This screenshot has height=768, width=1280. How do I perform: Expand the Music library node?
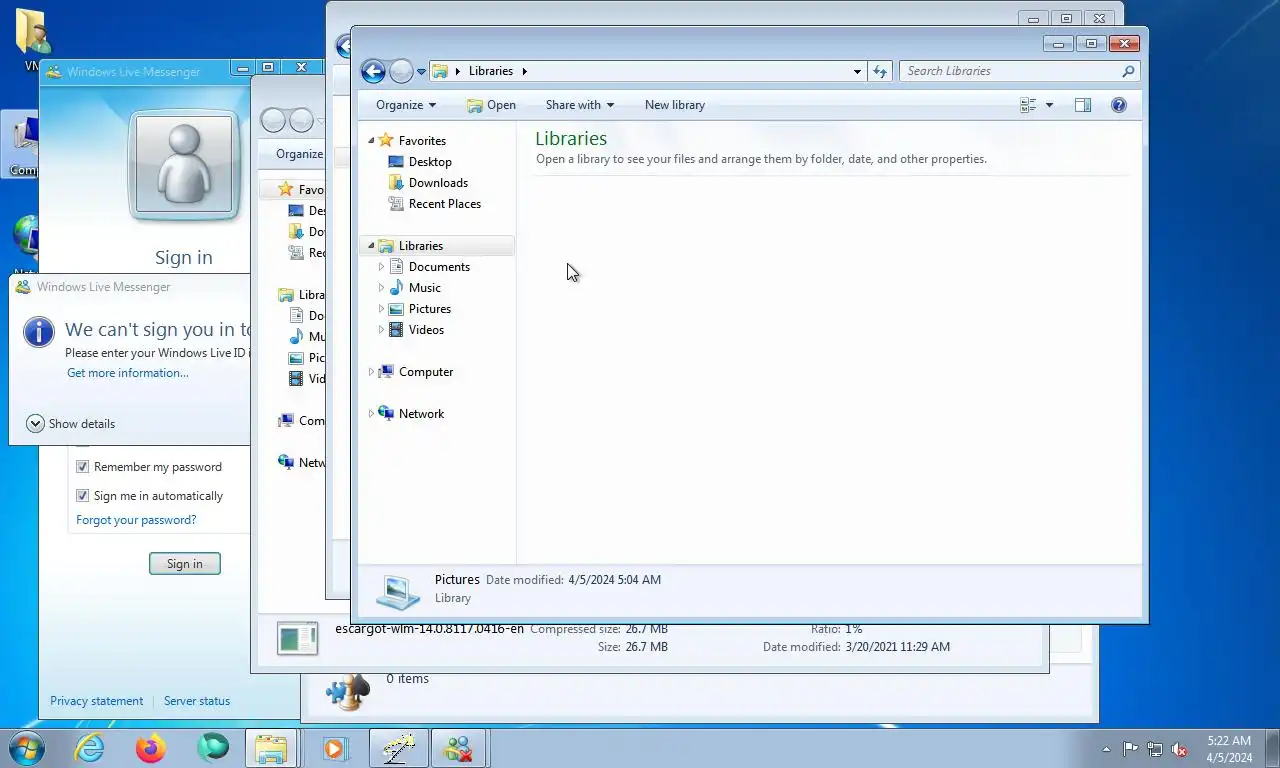tap(381, 288)
